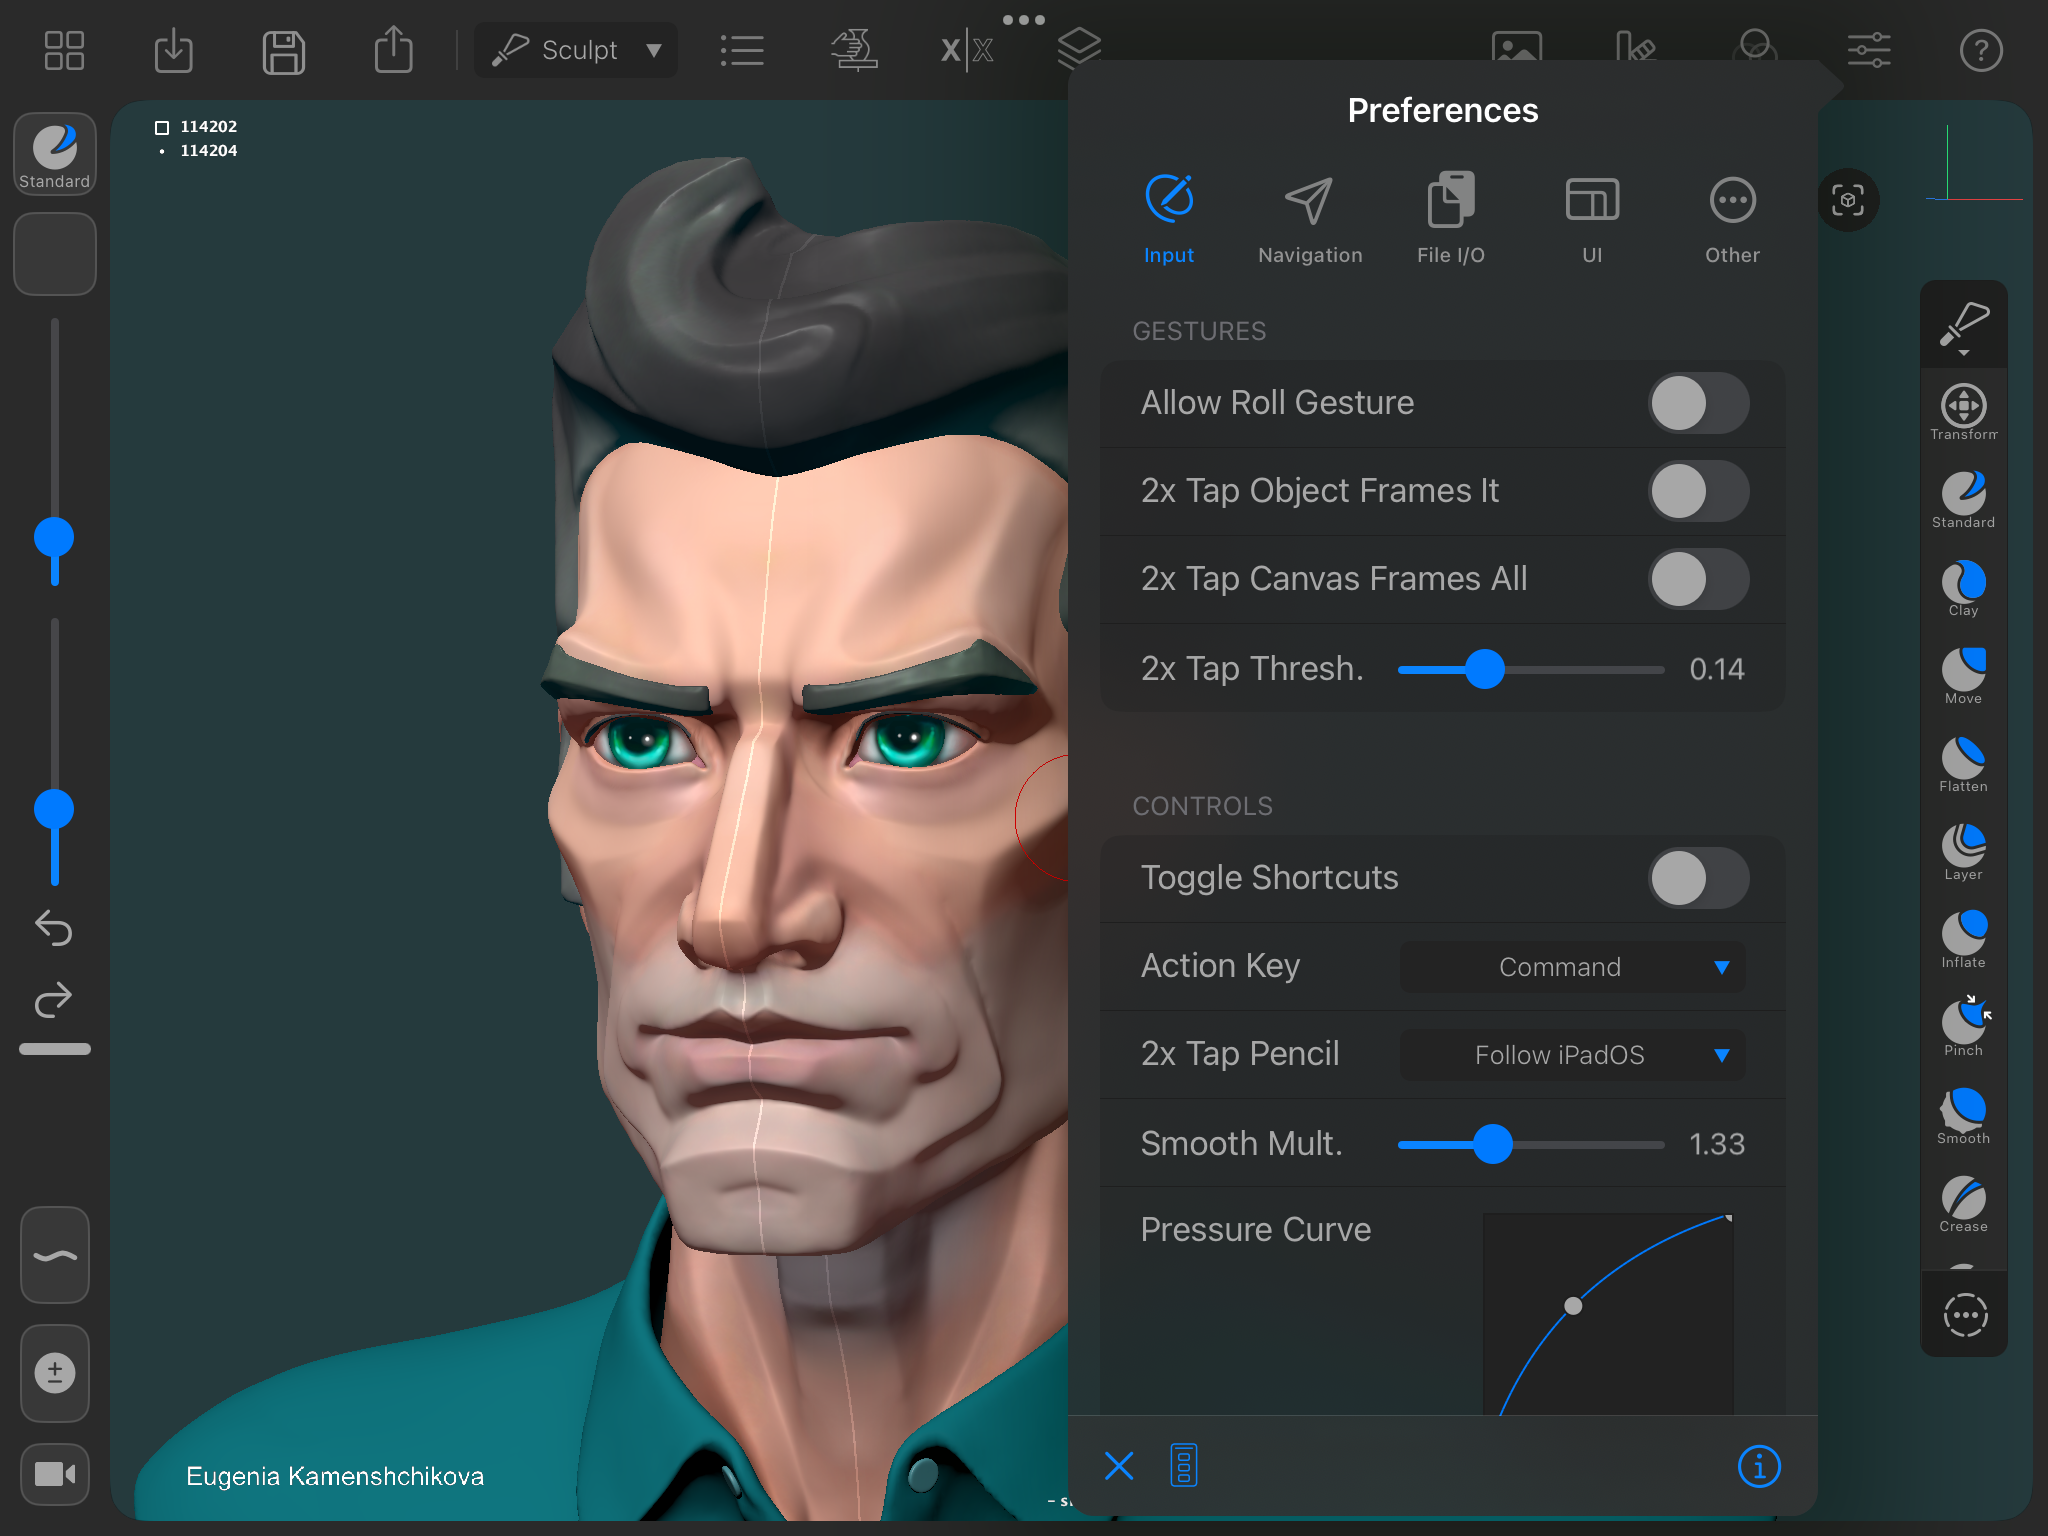Turn on Toggle Shortcuts switch
Viewport: 2048px width, 1536px height.
pyautogui.click(x=1698, y=878)
